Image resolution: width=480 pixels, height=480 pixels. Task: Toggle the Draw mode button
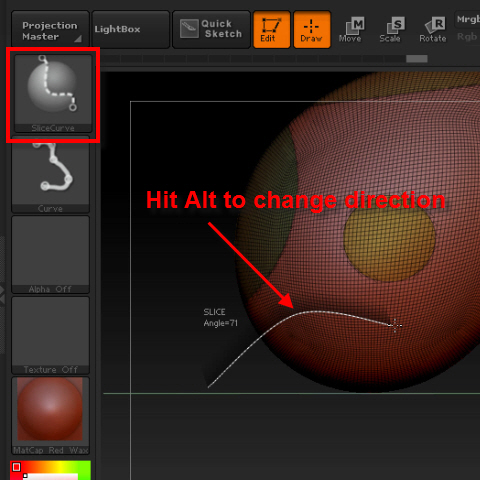click(x=312, y=29)
